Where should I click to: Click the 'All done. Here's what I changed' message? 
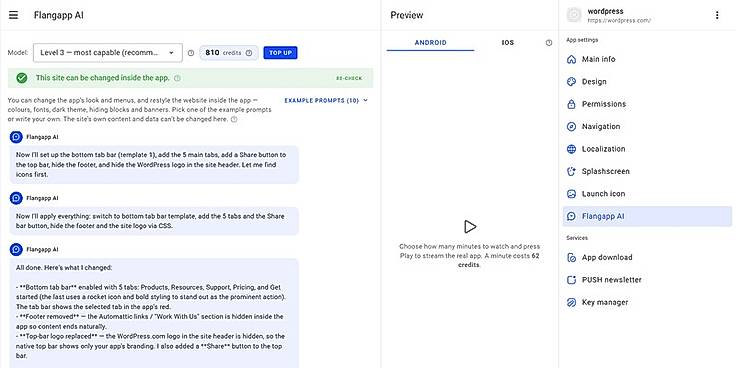(154, 313)
